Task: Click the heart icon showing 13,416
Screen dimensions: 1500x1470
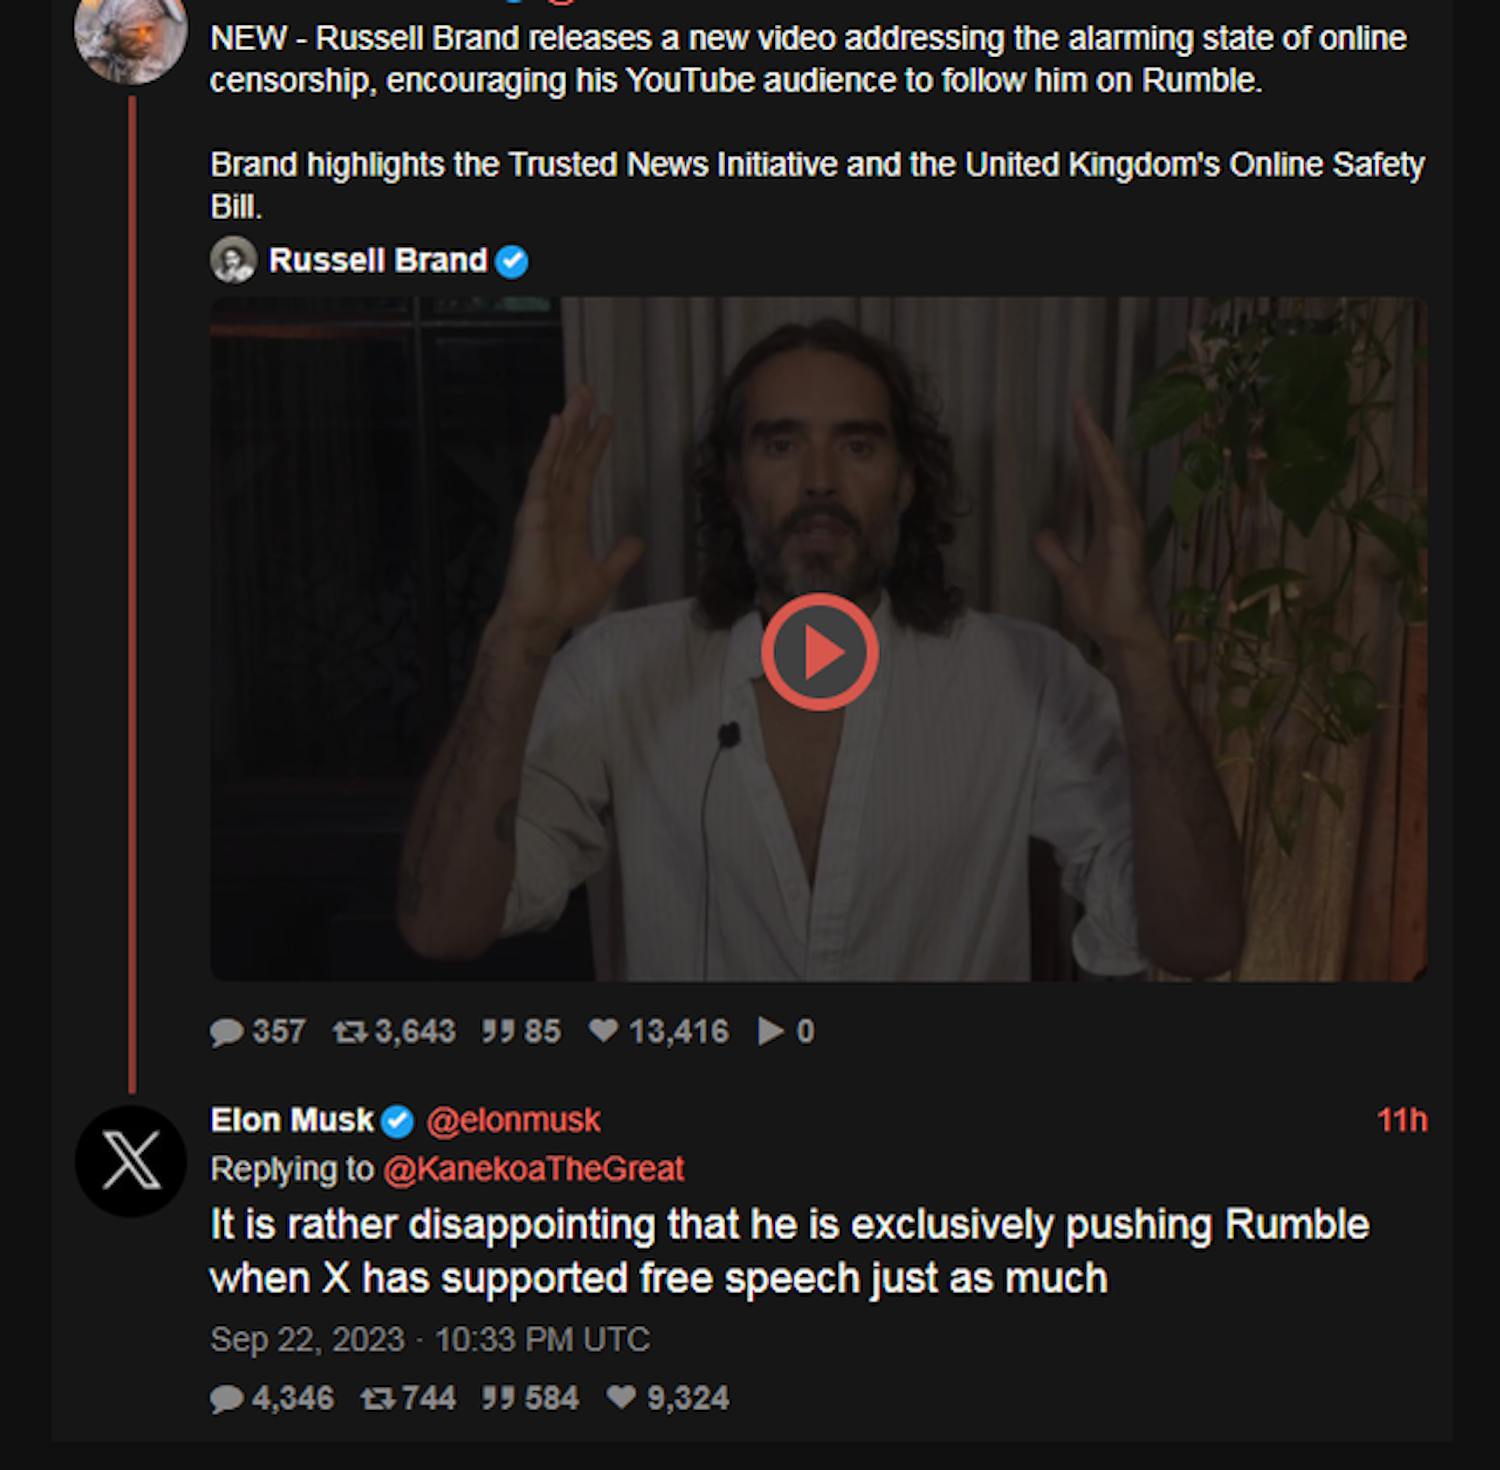Action: [603, 1030]
